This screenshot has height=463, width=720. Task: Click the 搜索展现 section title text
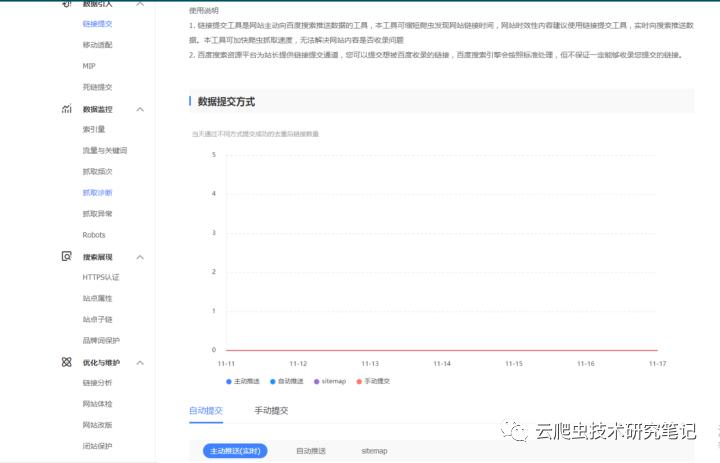click(x=97, y=257)
